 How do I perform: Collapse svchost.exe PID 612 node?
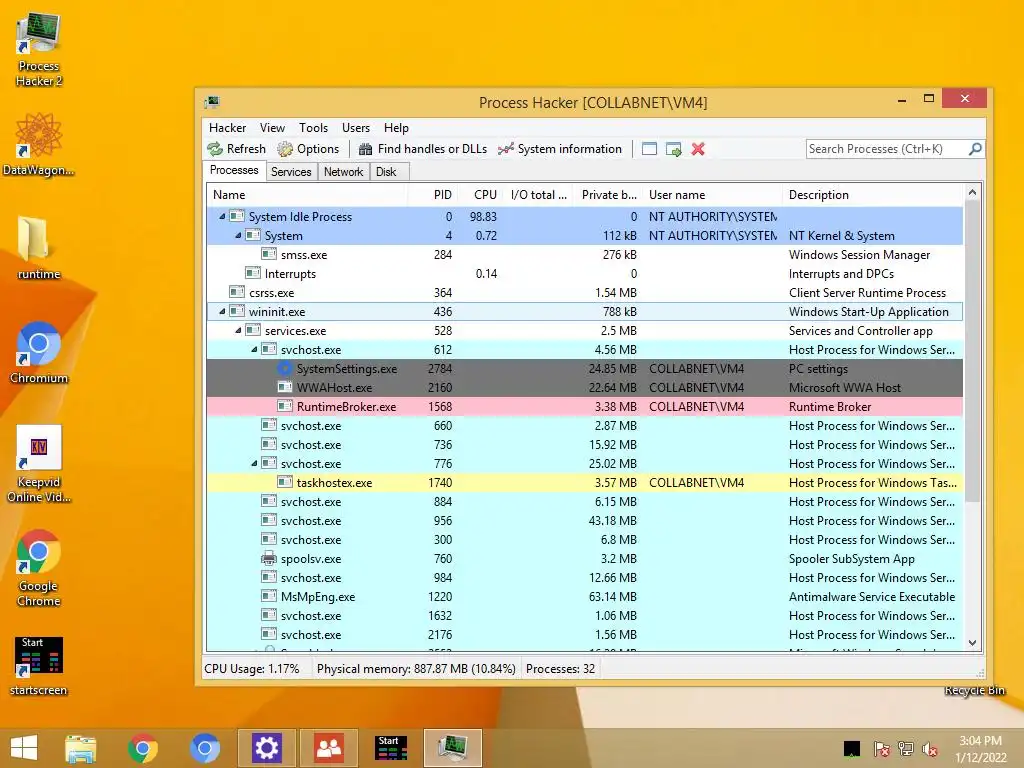pos(254,349)
